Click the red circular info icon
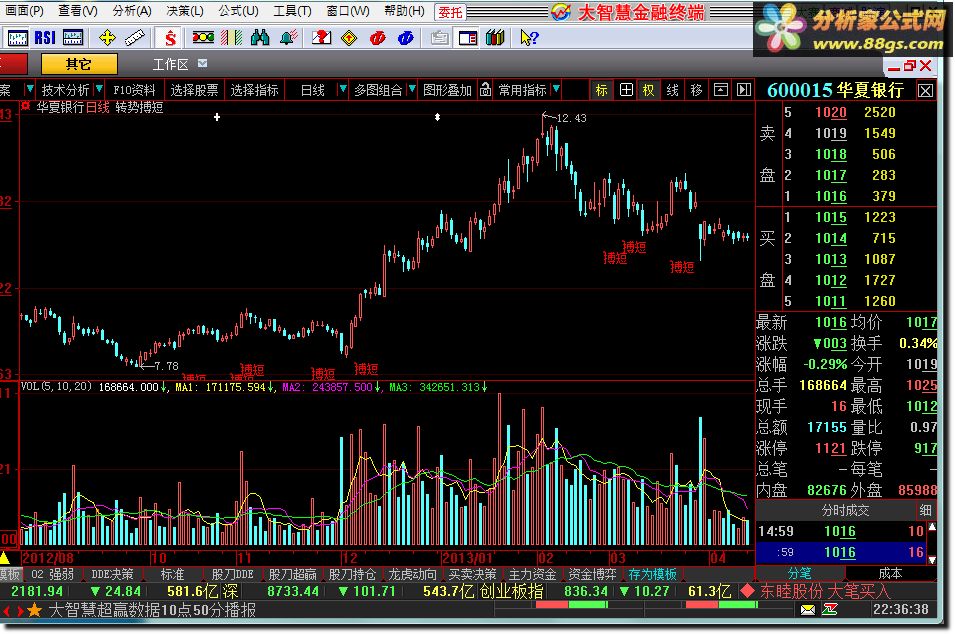This screenshot has height=634, width=955. click(x=378, y=38)
